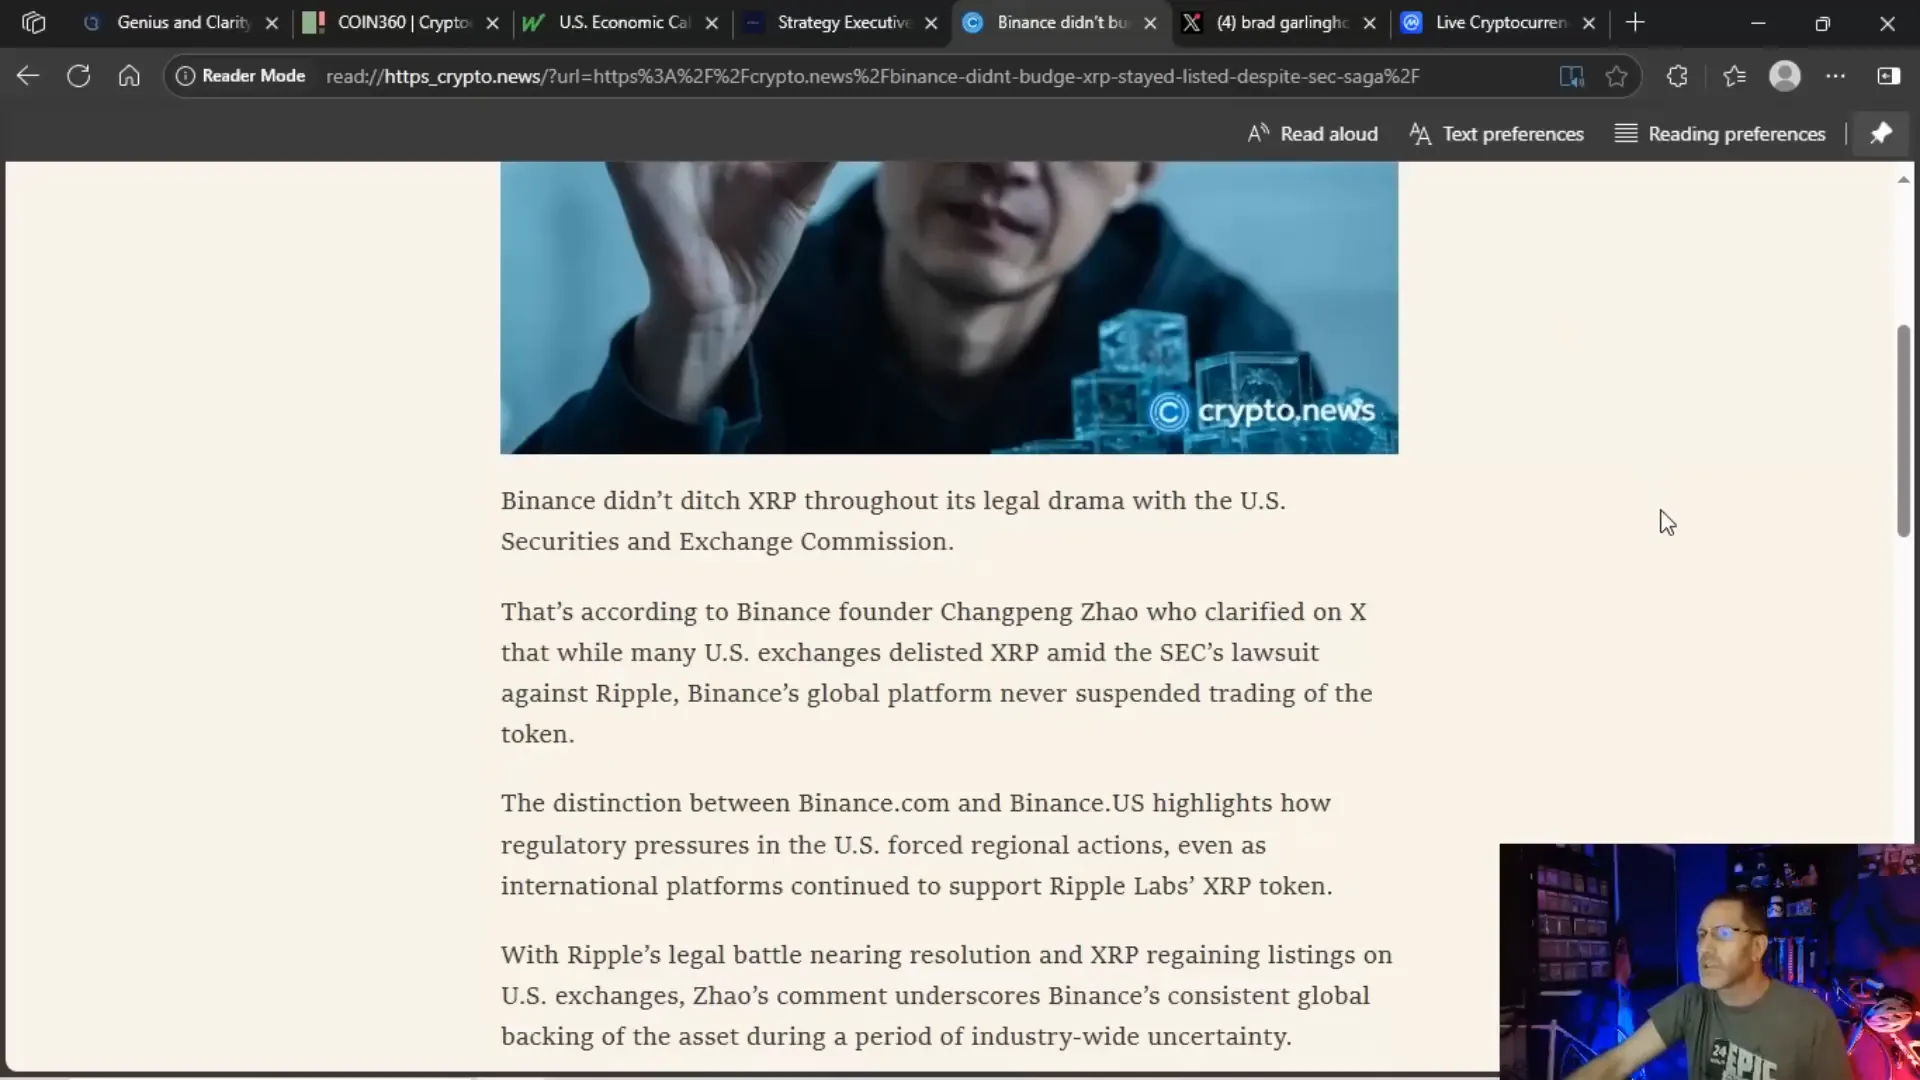Click the words 'Binance.com and Binance.US'
The height and width of the screenshot is (1080, 1920).
(971, 804)
